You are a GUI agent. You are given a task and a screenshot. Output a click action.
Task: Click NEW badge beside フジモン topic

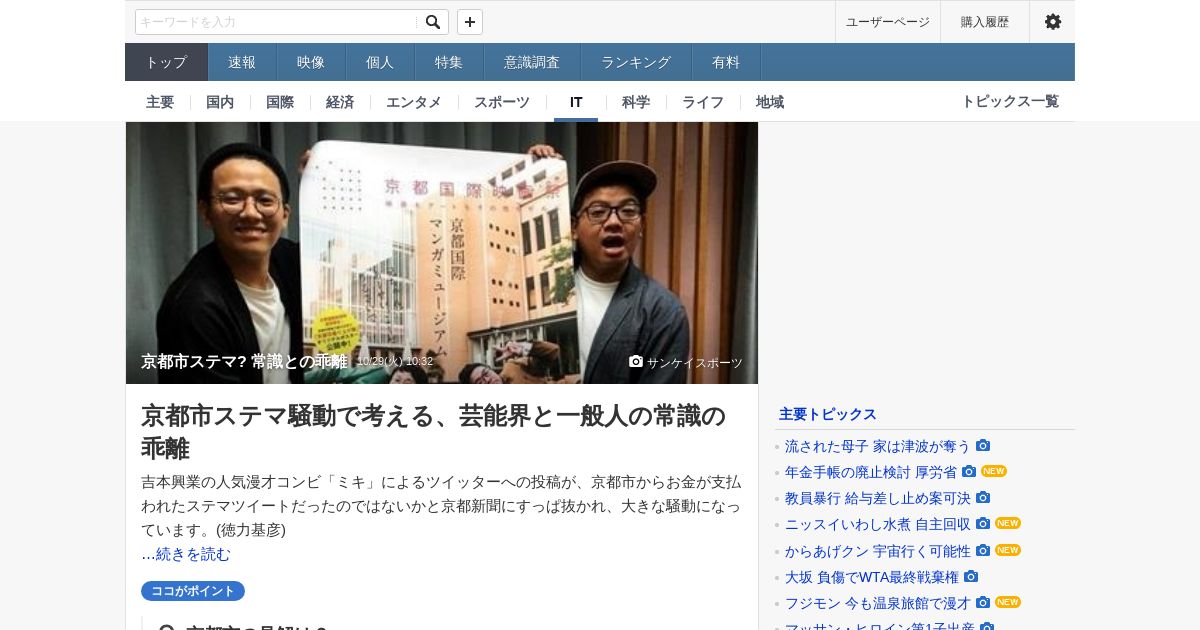[x=1008, y=602]
